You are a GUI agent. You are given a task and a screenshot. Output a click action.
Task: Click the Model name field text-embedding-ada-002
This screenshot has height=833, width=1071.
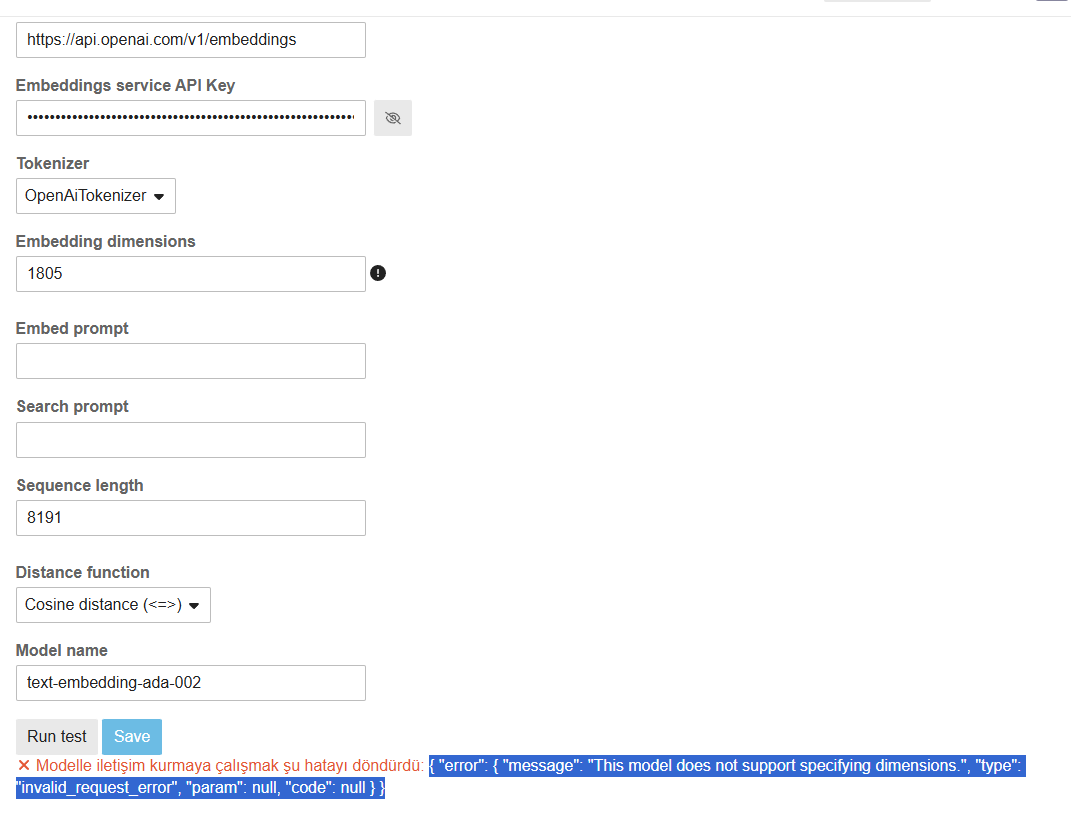point(191,683)
